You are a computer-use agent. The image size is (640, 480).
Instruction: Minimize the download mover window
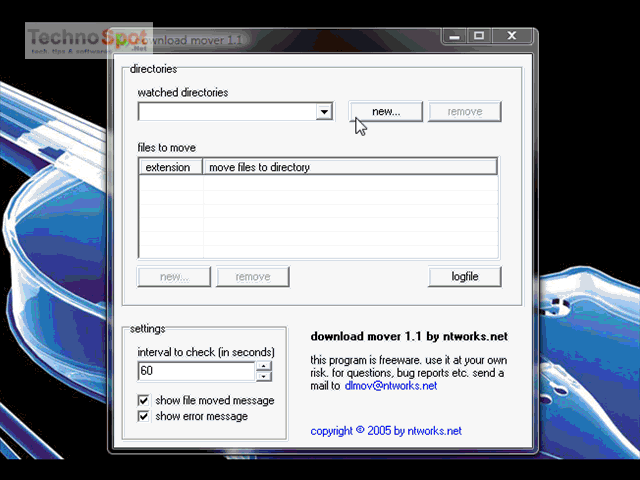click(x=454, y=36)
